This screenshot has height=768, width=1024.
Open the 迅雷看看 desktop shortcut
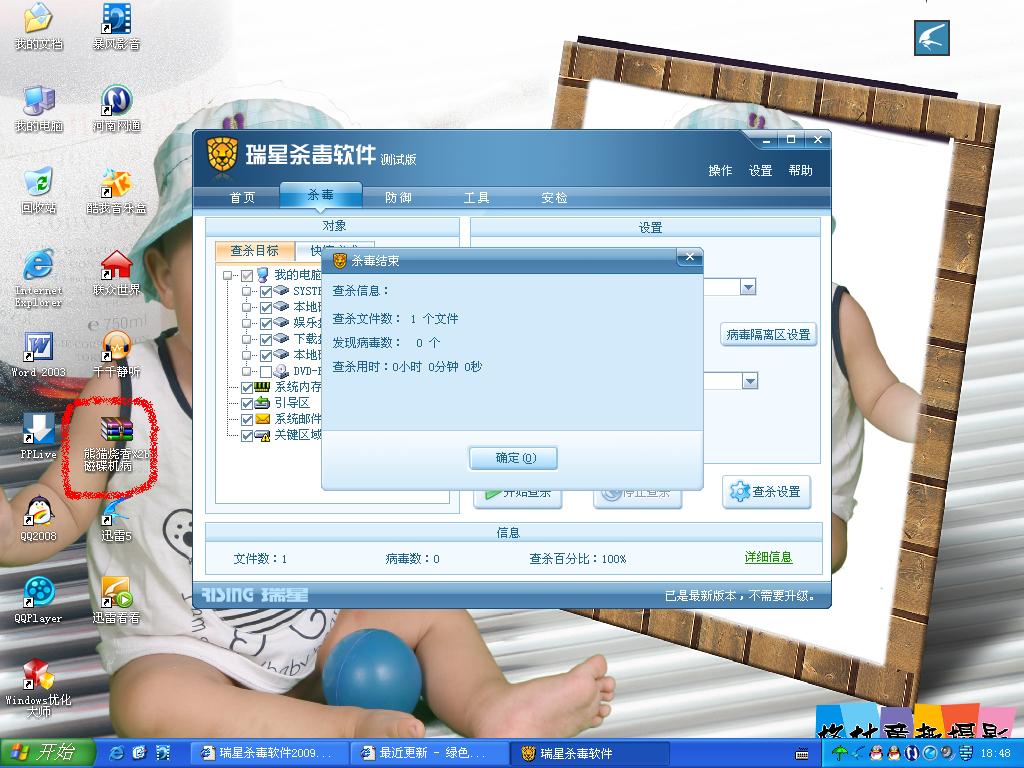coord(116,600)
